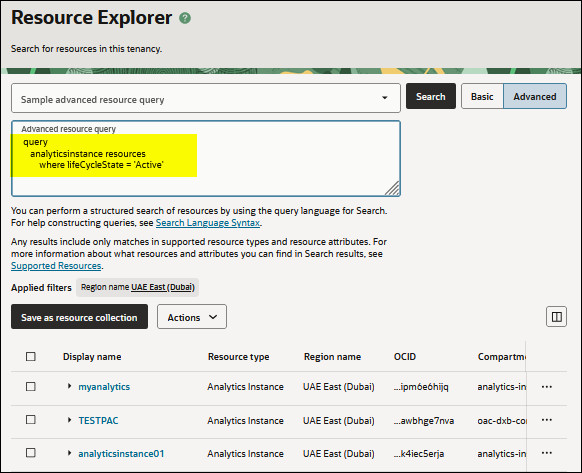Expand the myanalytics row

tap(69, 386)
